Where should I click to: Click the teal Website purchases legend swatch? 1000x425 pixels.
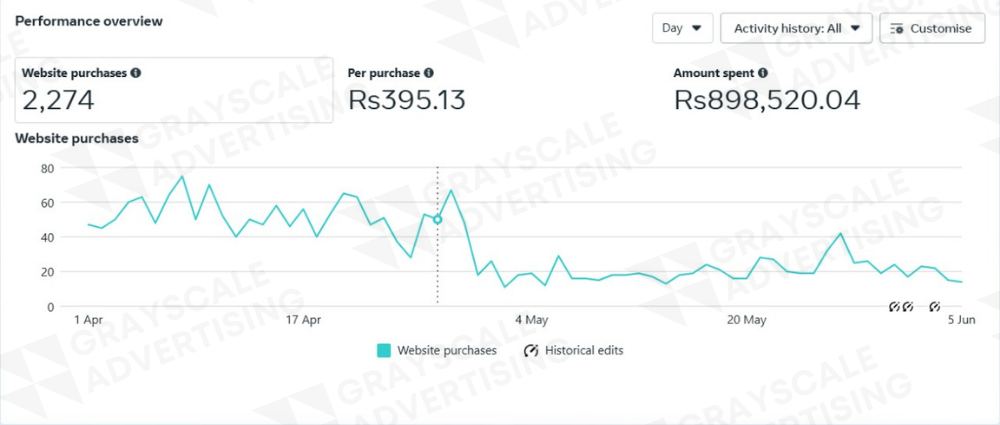coord(384,351)
